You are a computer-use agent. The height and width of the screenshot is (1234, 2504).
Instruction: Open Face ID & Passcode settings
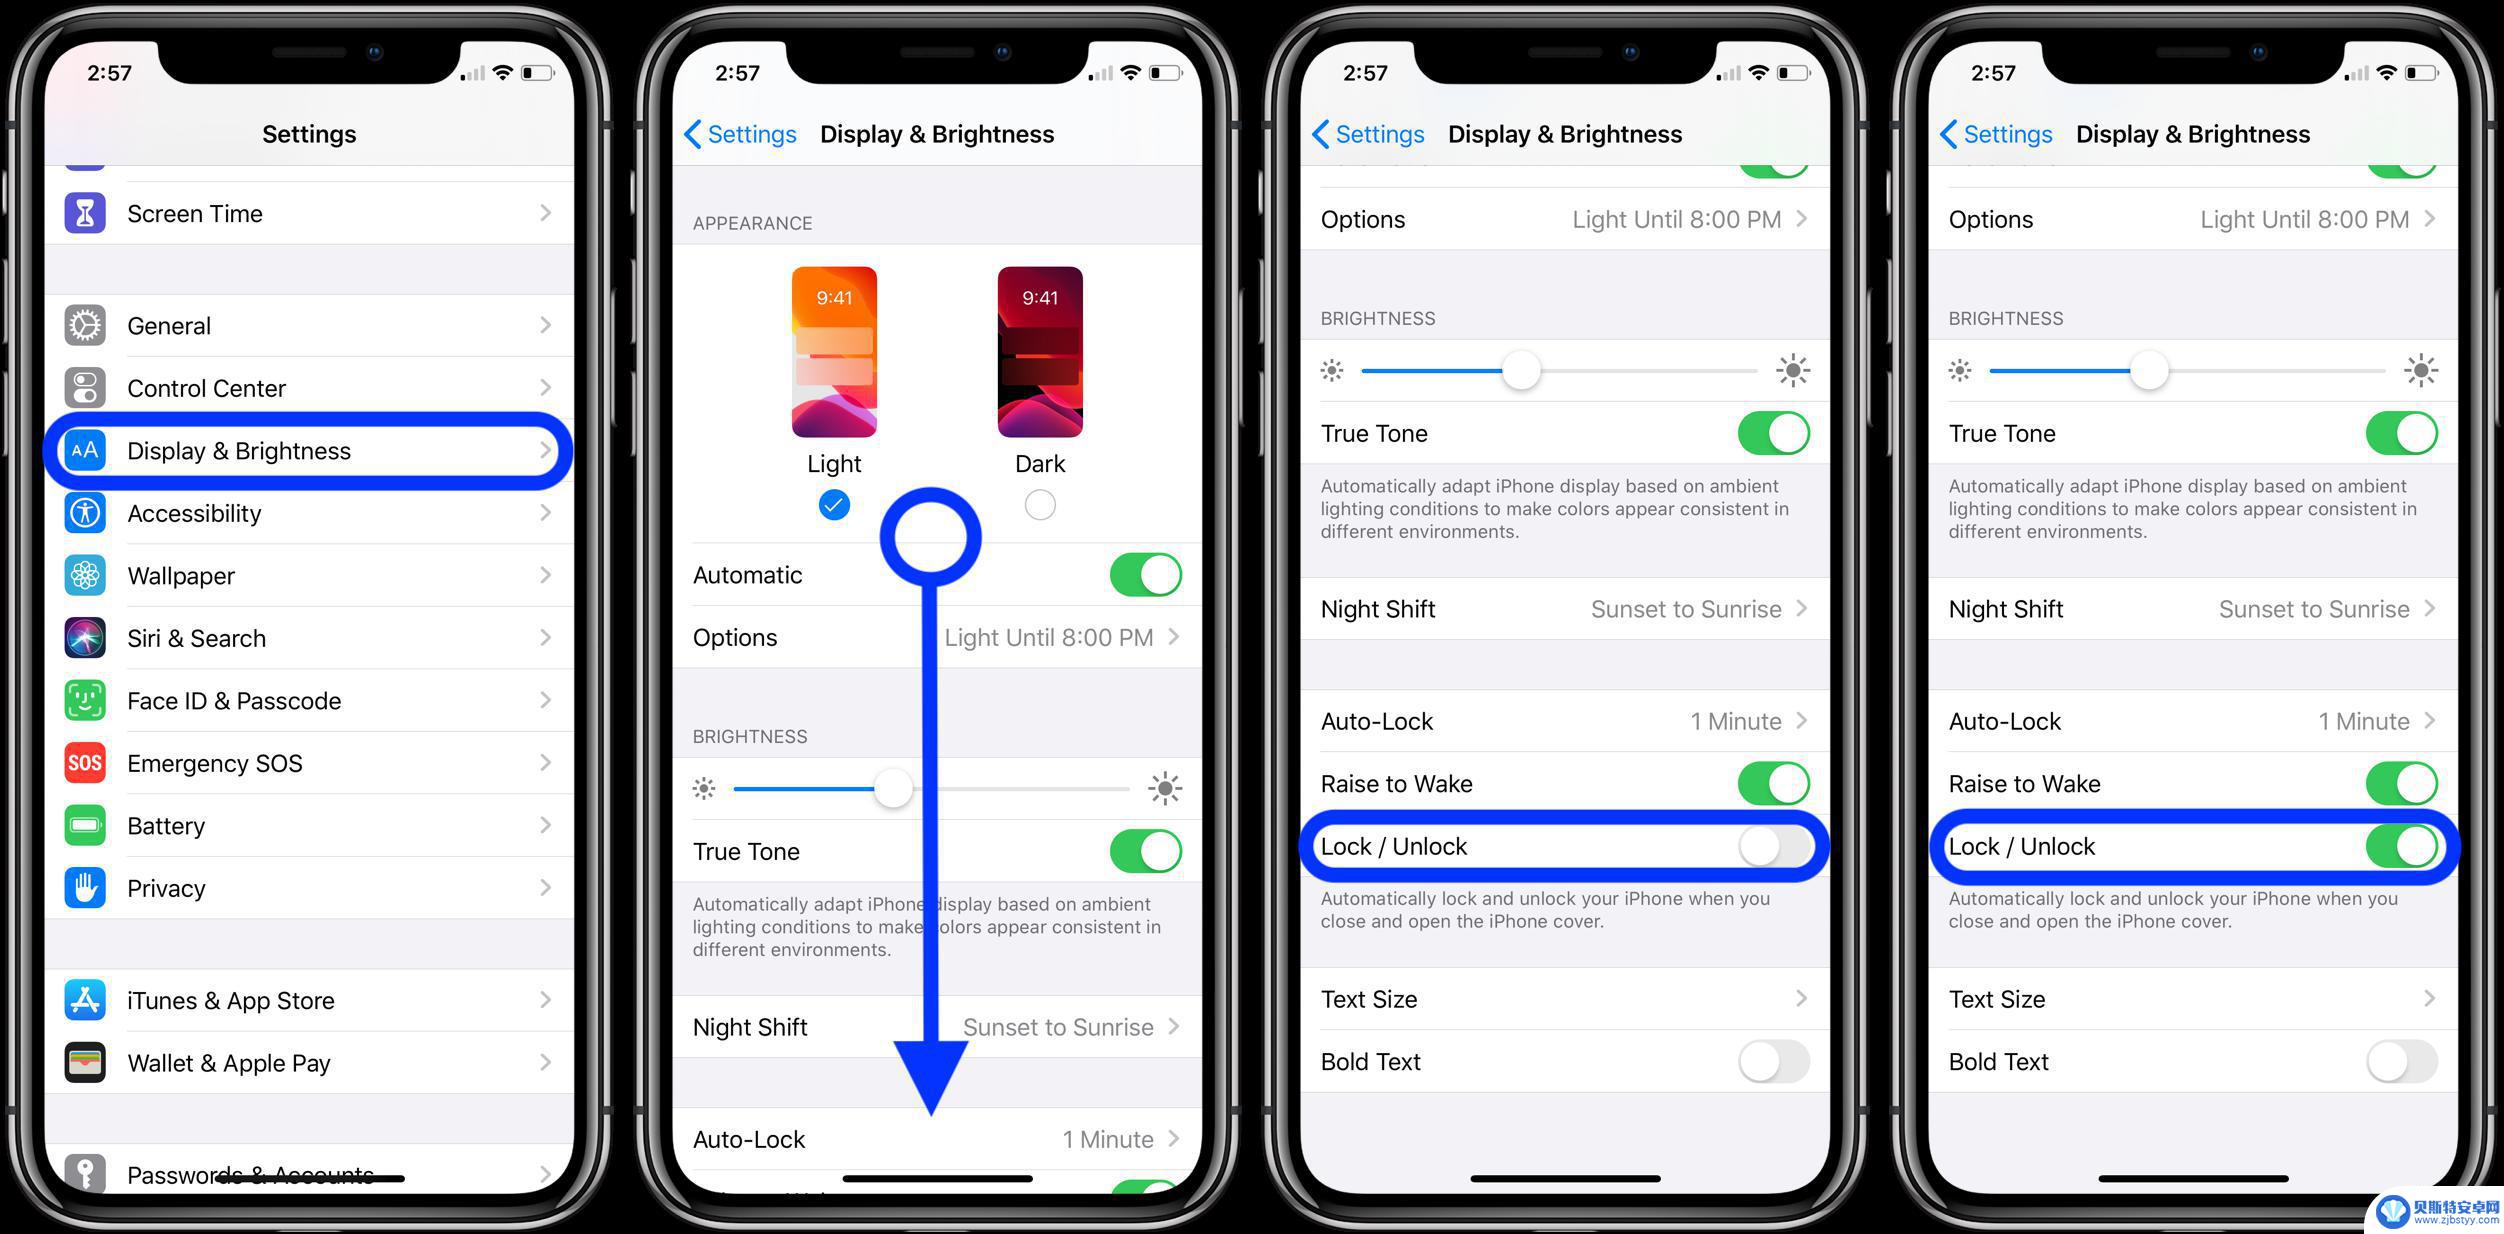(x=311, y=701)
